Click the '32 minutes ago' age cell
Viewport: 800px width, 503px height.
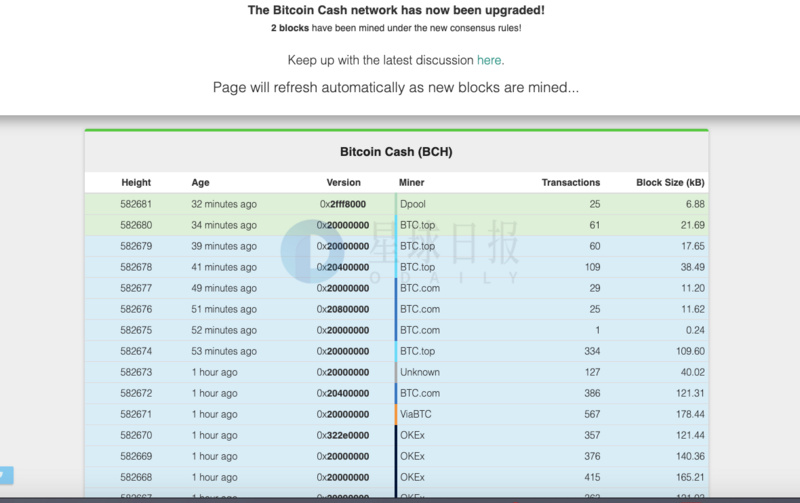coord(224,204)
